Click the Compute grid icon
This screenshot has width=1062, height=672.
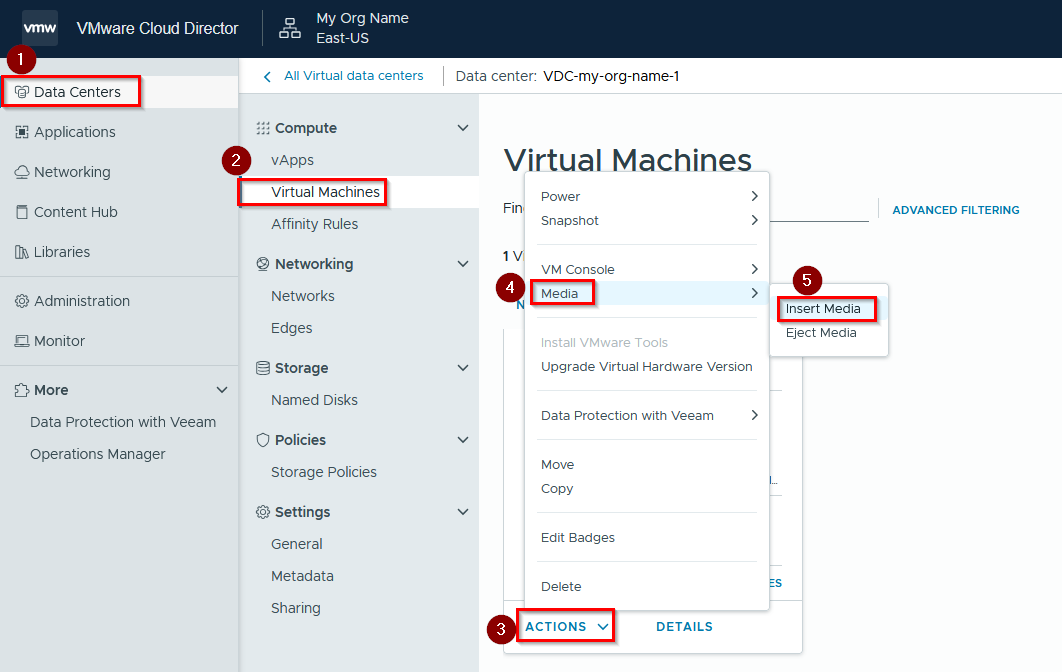[x=263, y=128]
